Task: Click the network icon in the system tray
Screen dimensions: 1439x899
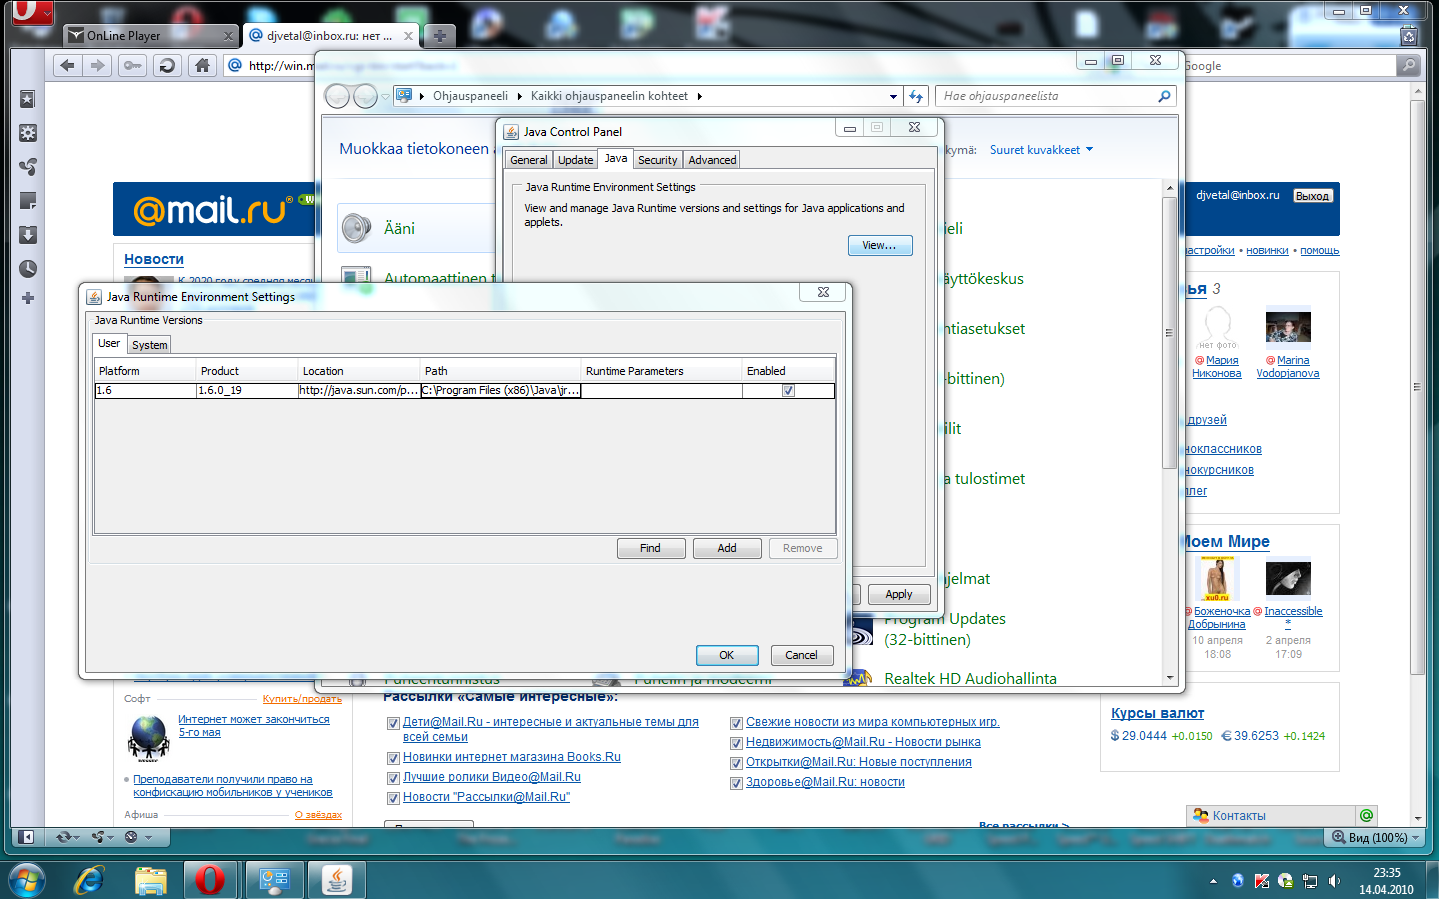Action: tap(1310, 881)
